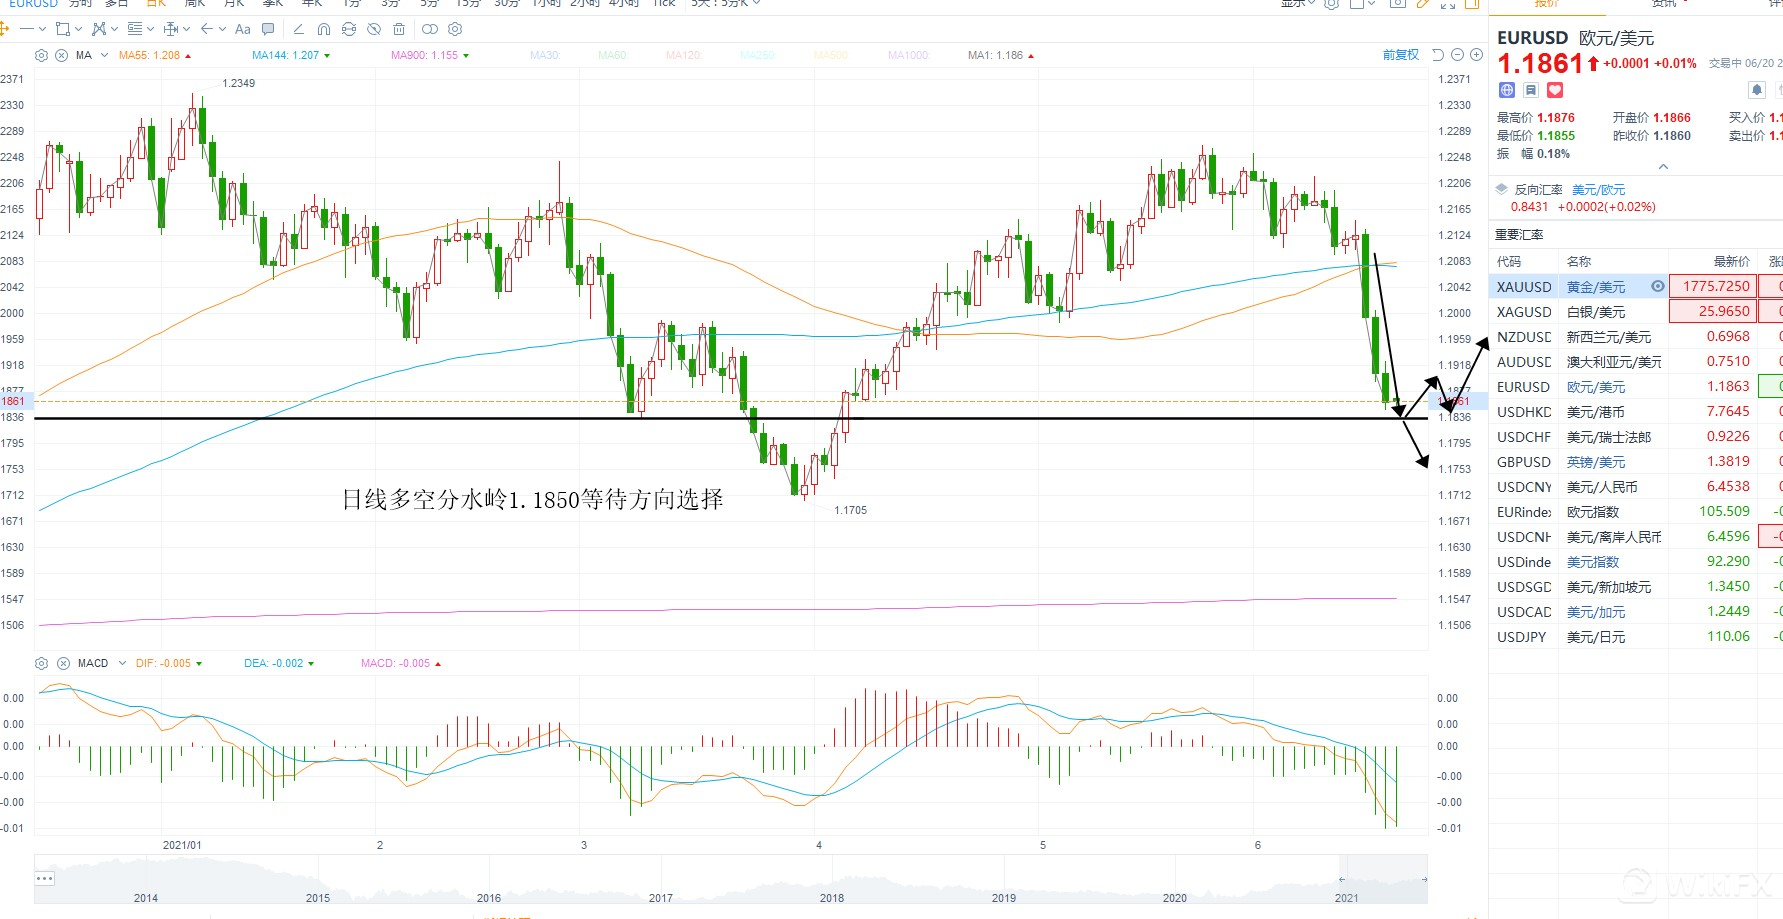Click the trash can delete drawings icon
1783x919 pixels.
pos(399,29)
